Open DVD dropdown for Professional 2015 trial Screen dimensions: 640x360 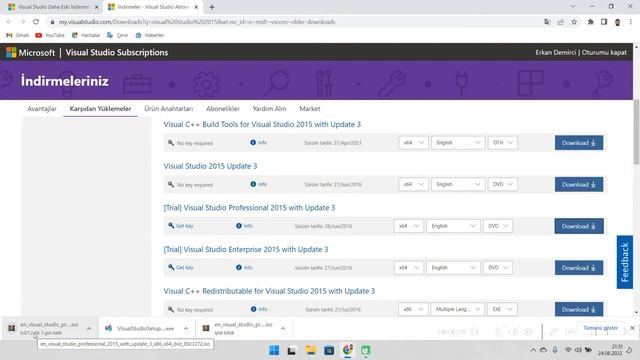tap(498, 226)
